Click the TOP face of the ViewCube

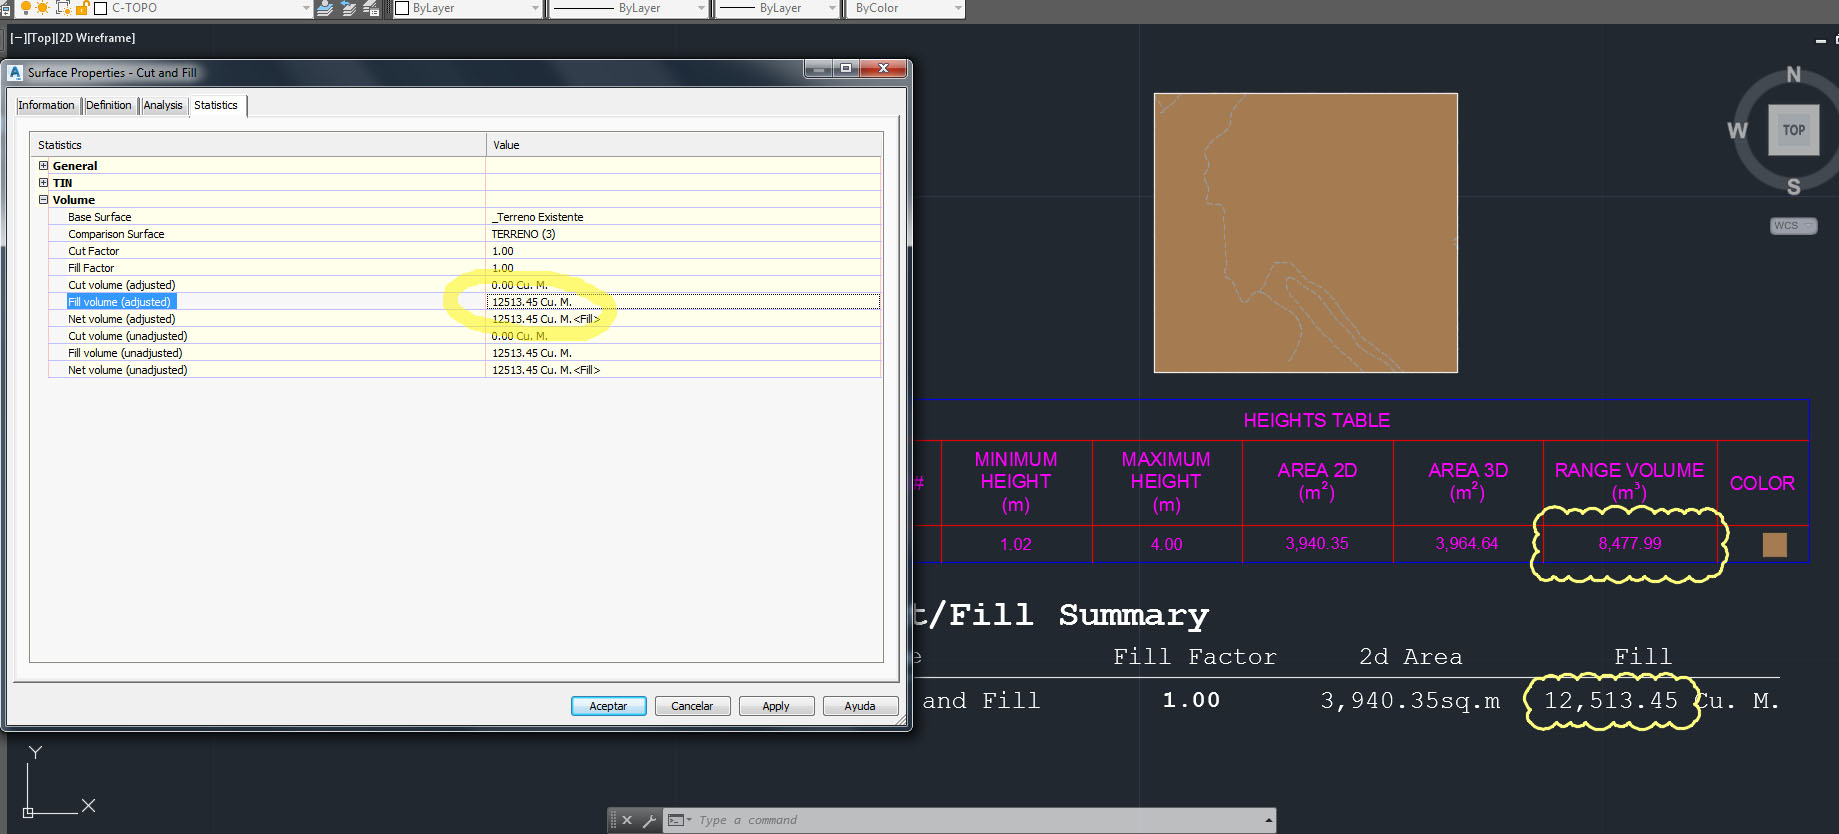pyautogui.click(x=1793, y=130)
